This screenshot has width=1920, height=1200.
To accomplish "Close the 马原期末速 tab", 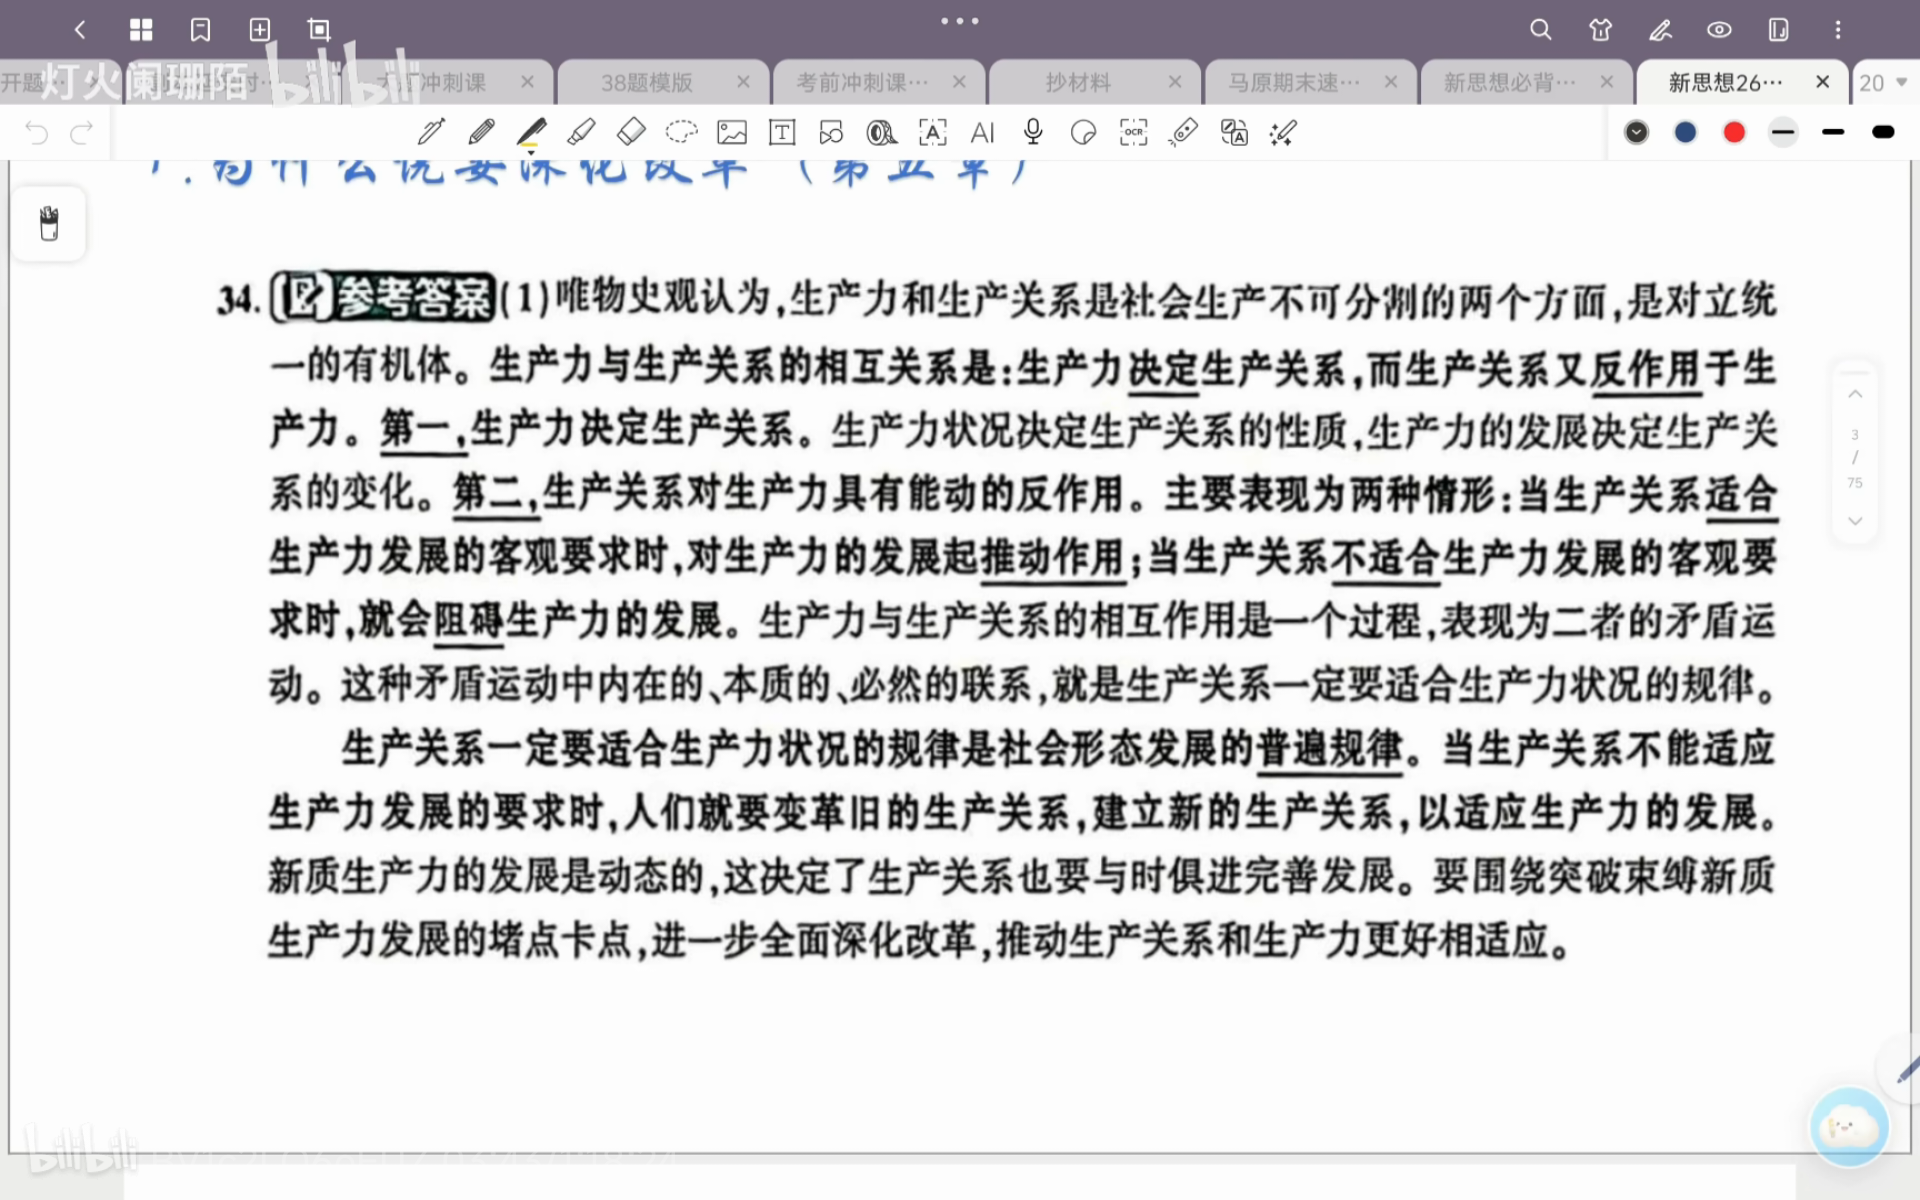I will [1391, 82].
